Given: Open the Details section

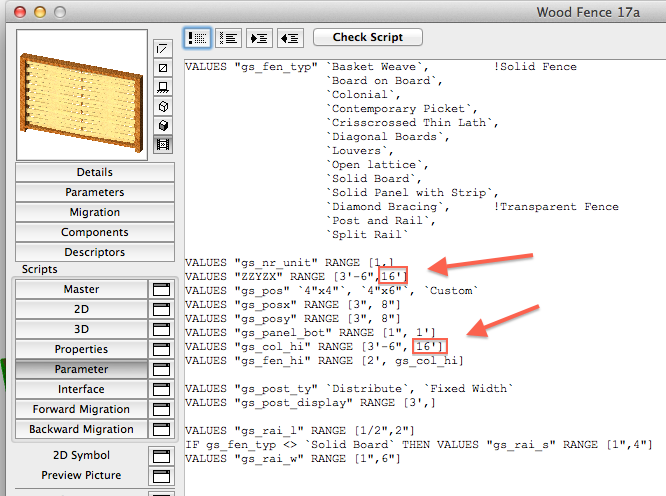Looking at the screenshot, I should [x=95, y=172].
